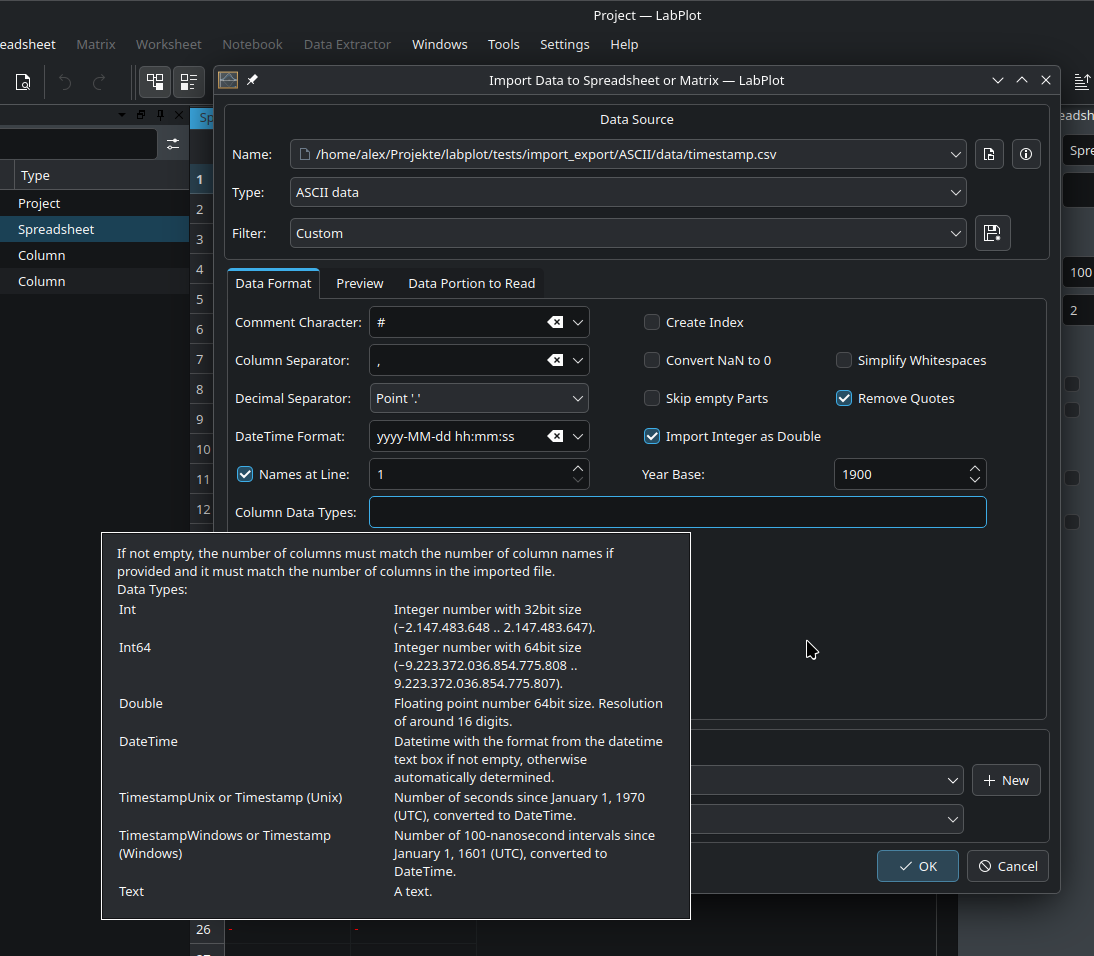Click the pin icon in dialog titlebar
Screen dimensions: 1094x956
click(252, 80)
